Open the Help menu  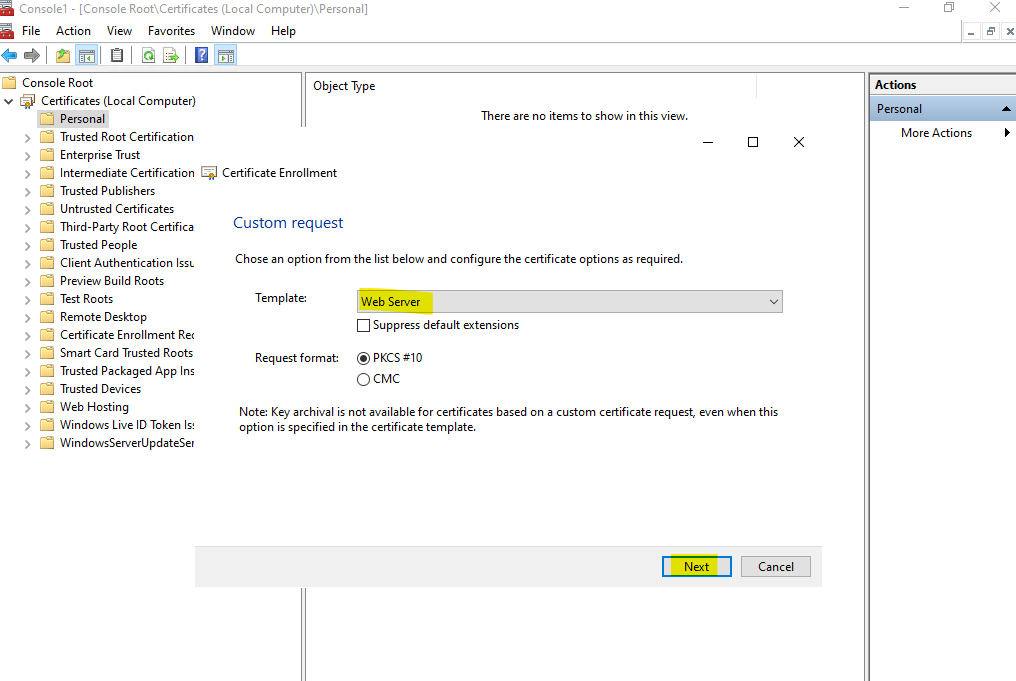point(283,31)
